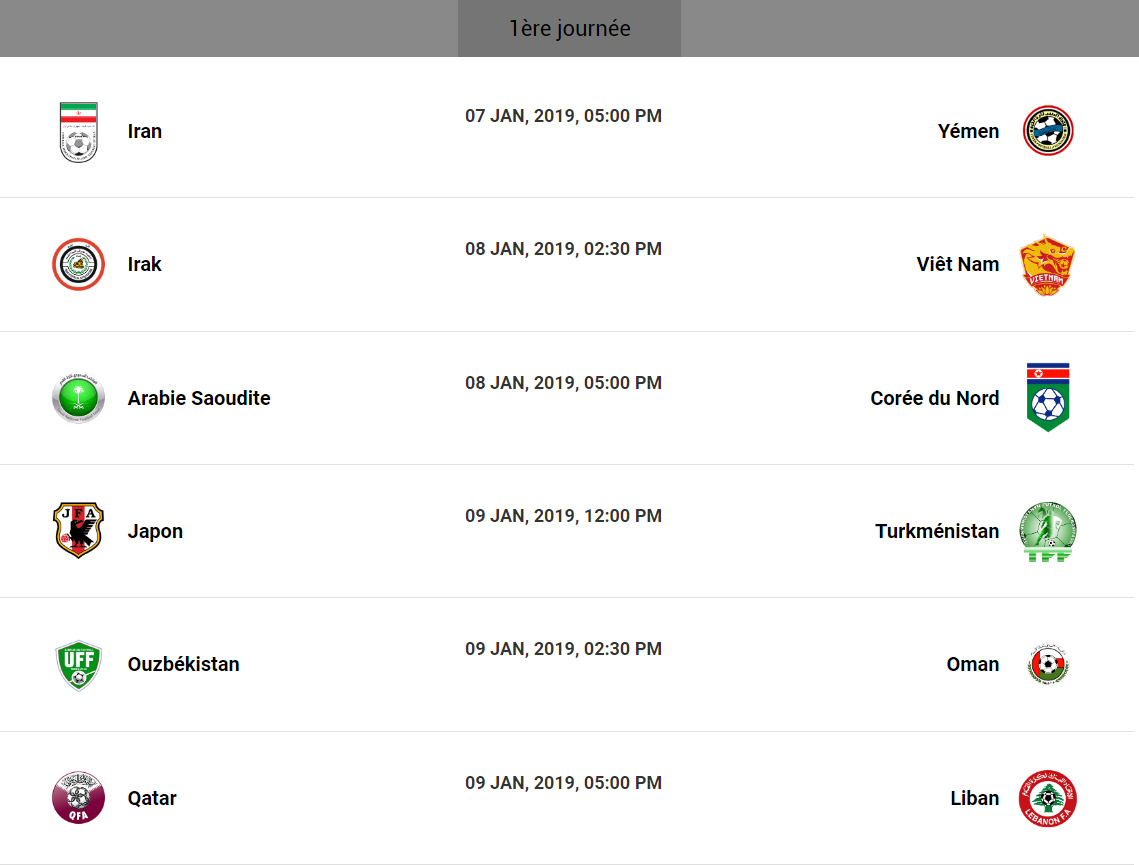Select the Liban Lebanon F.A. crest
The height and width of the screenshot is (865, 1139).
(x=1048, y=798)
